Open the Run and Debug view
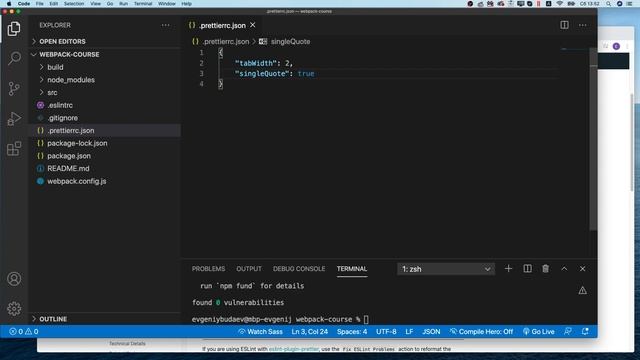 click(14, 118)
